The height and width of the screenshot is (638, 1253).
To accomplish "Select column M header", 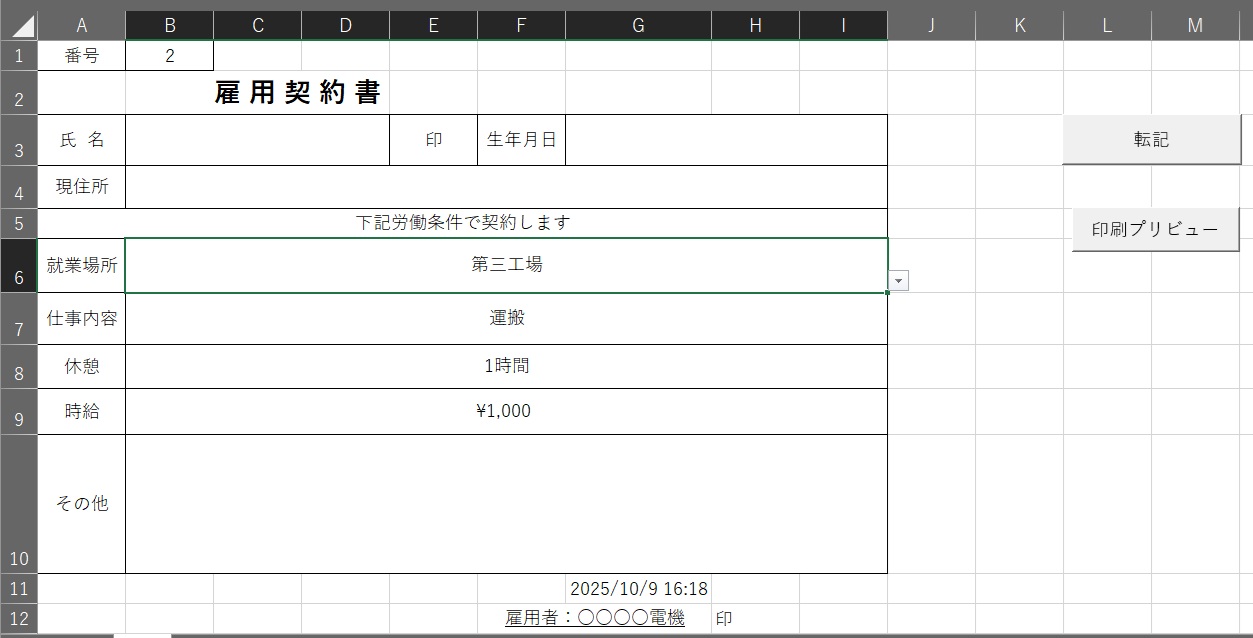I will (x=1195, y=26).
